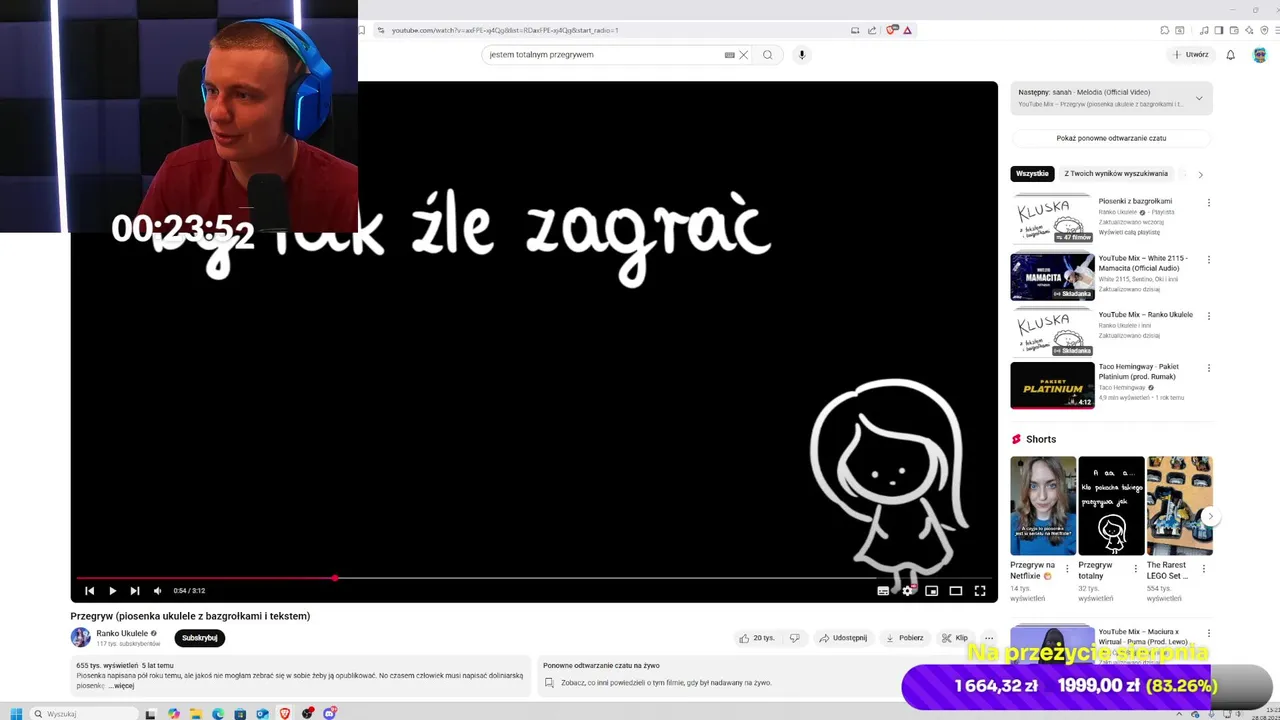Show more filter chips arrow
Image resolution: width=1280 pixels, height=720 pixels.
pyautogui.click(x=1200, y=174)
